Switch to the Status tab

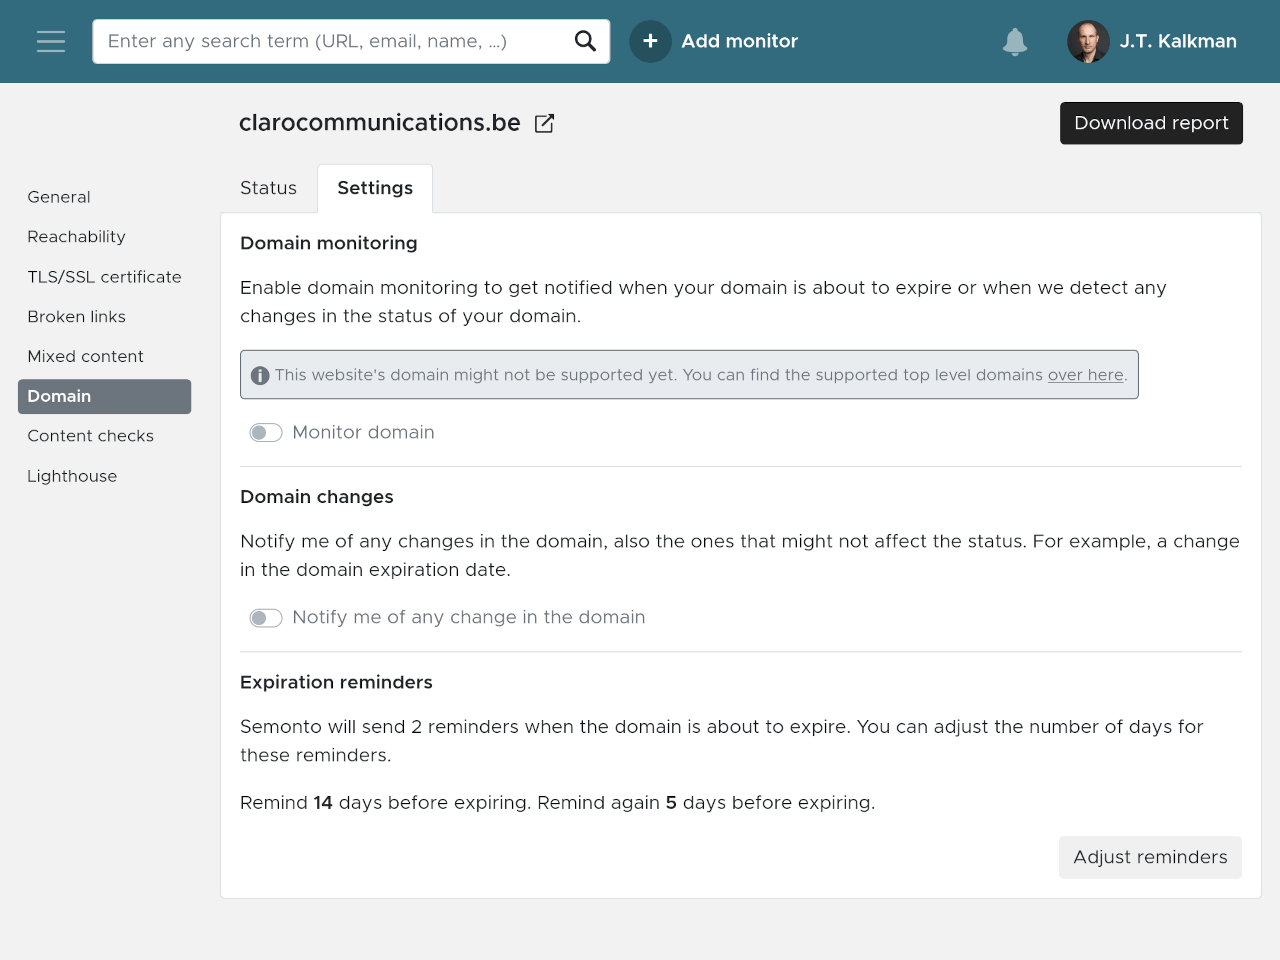(x=268, y=188)
